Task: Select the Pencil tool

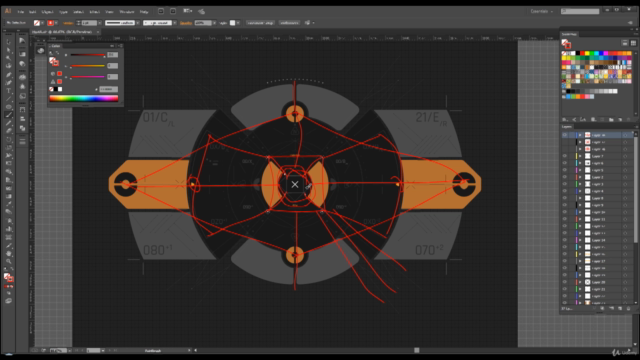Action: coord(9,123)
